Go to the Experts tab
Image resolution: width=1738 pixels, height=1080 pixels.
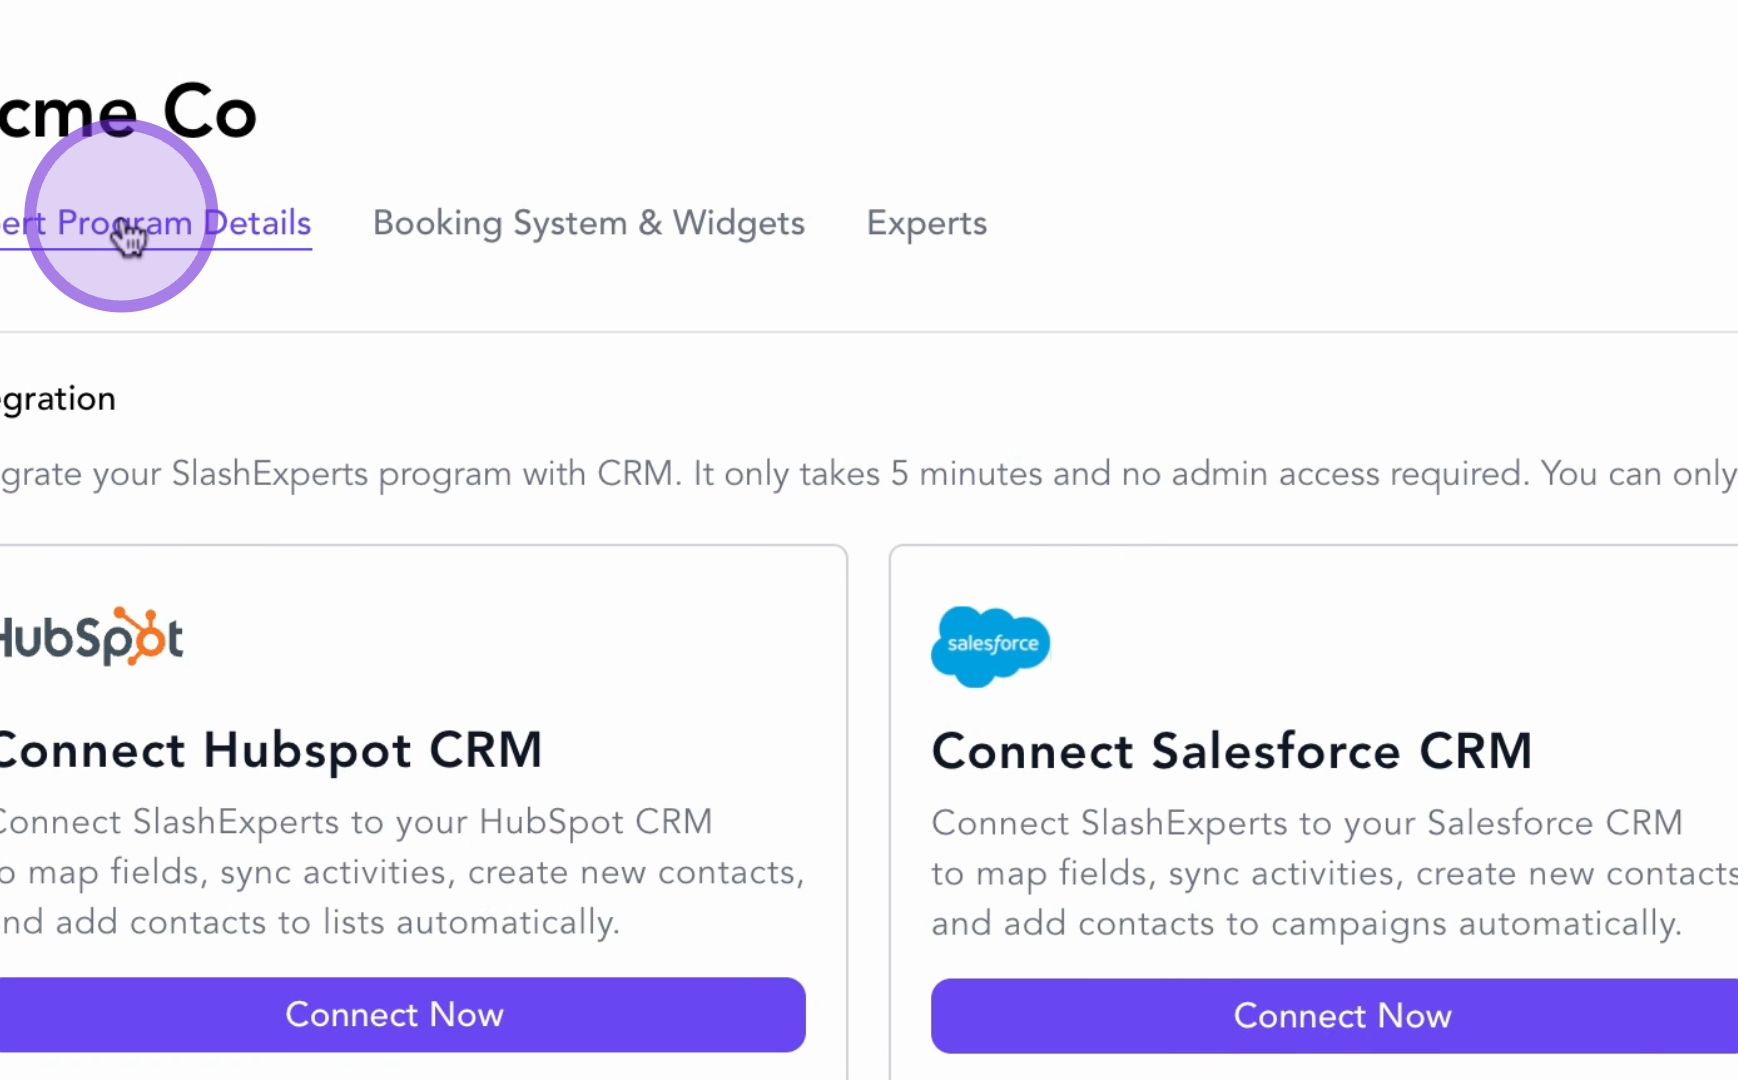(x=926, y=223)
